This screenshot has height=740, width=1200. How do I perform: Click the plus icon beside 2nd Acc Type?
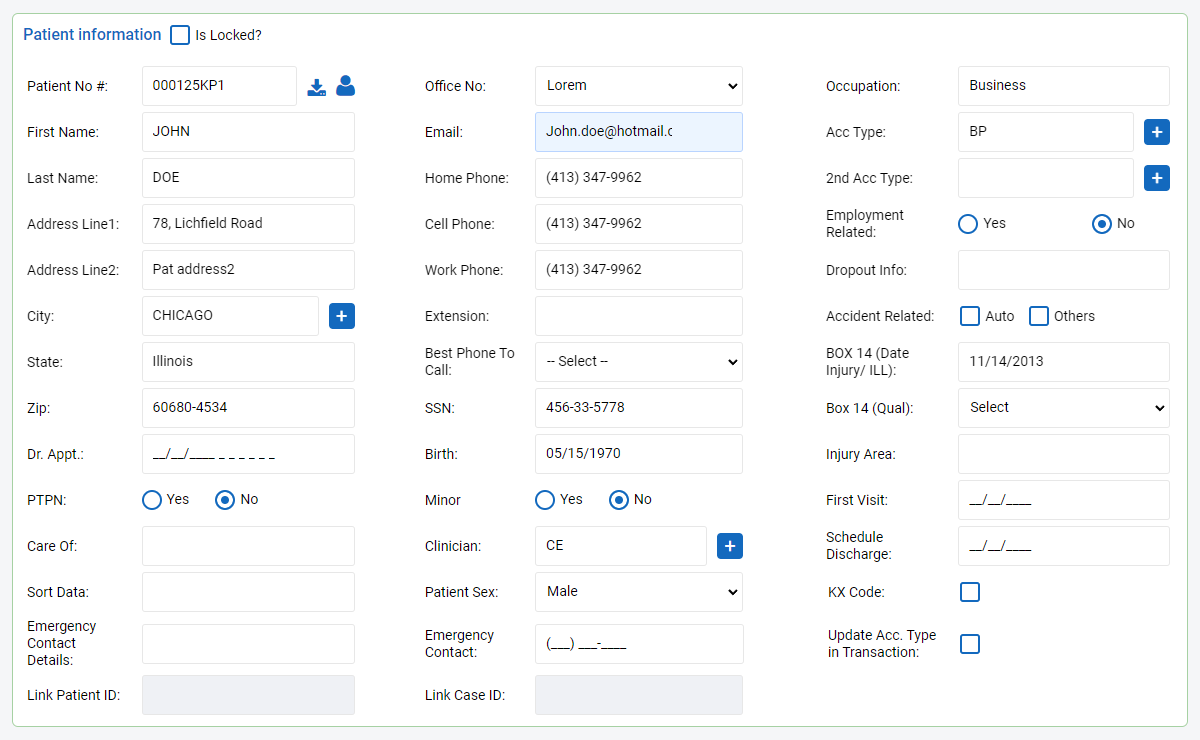(x=1156, y=177)
